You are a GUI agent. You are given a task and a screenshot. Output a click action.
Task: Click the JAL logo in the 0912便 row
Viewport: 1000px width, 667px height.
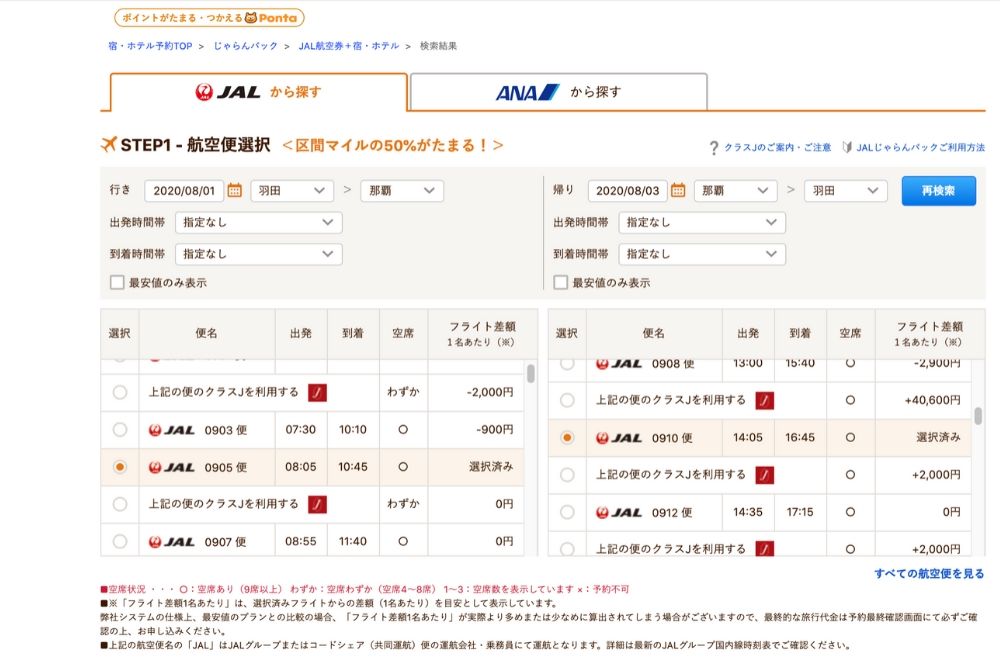click(x=619, y=513)
